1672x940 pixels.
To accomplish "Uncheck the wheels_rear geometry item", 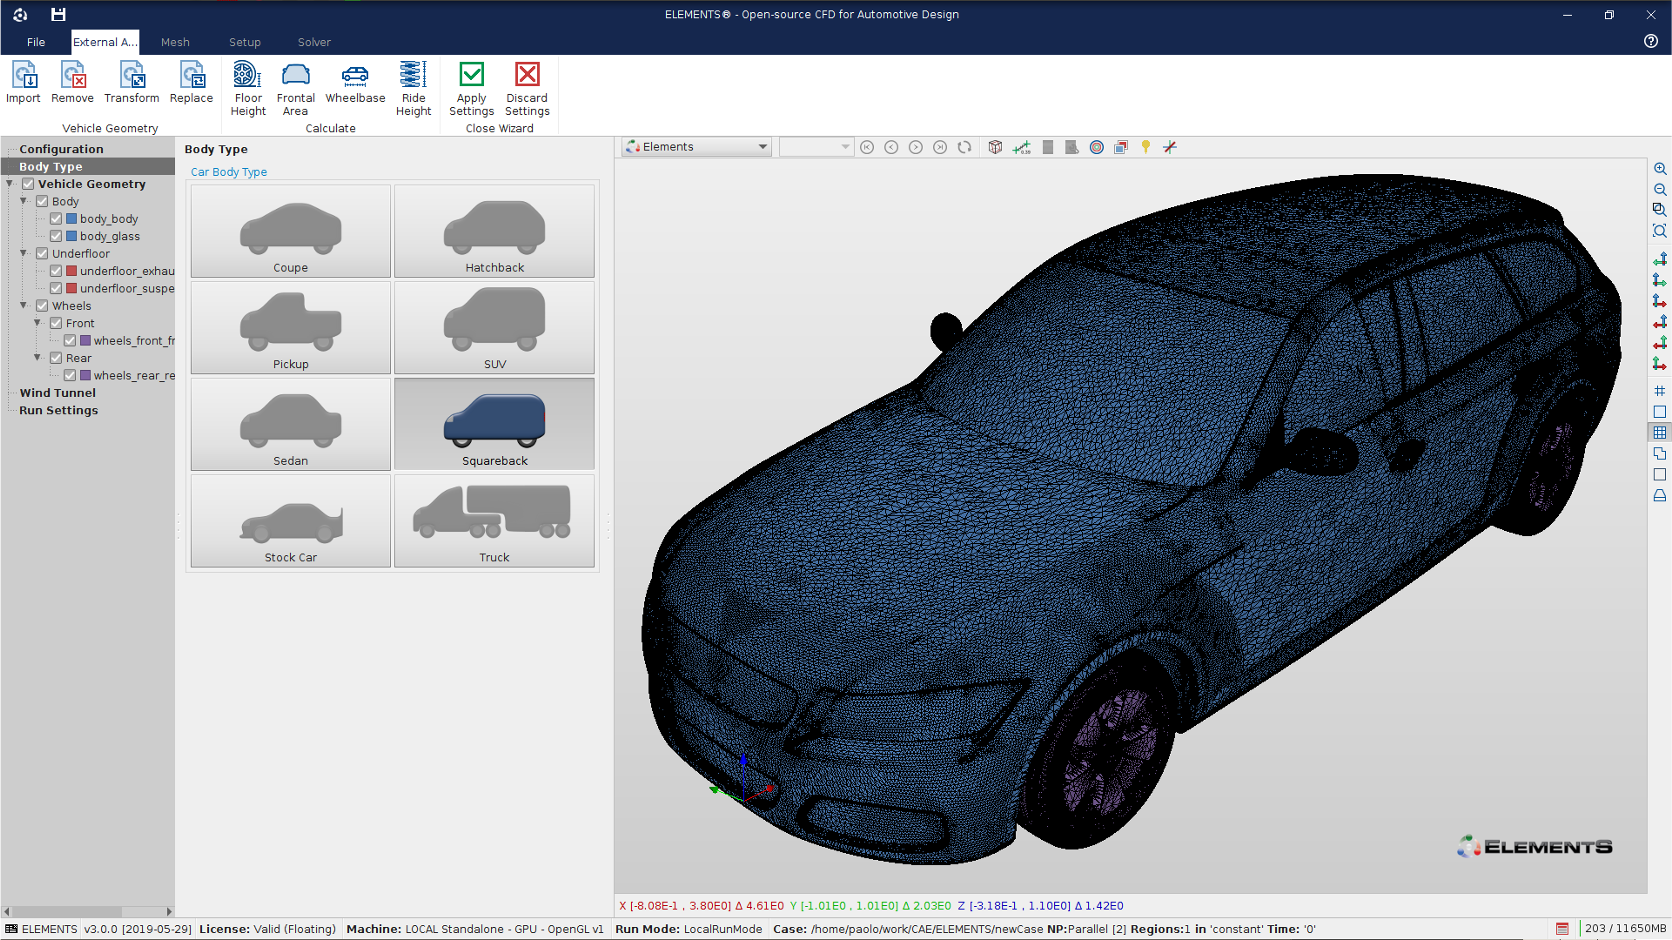I will [x=70, y=375].
